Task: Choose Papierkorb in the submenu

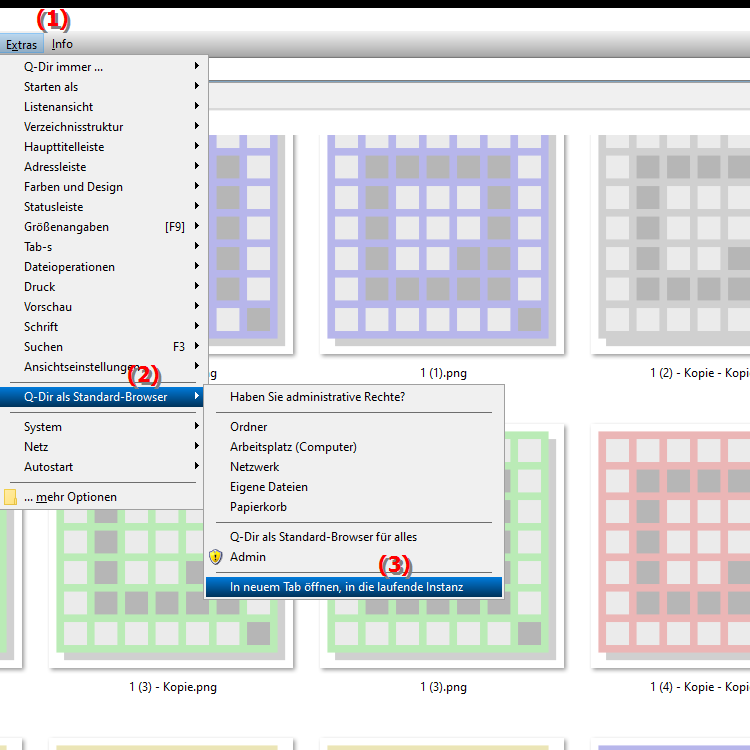Action: (354, 507)
